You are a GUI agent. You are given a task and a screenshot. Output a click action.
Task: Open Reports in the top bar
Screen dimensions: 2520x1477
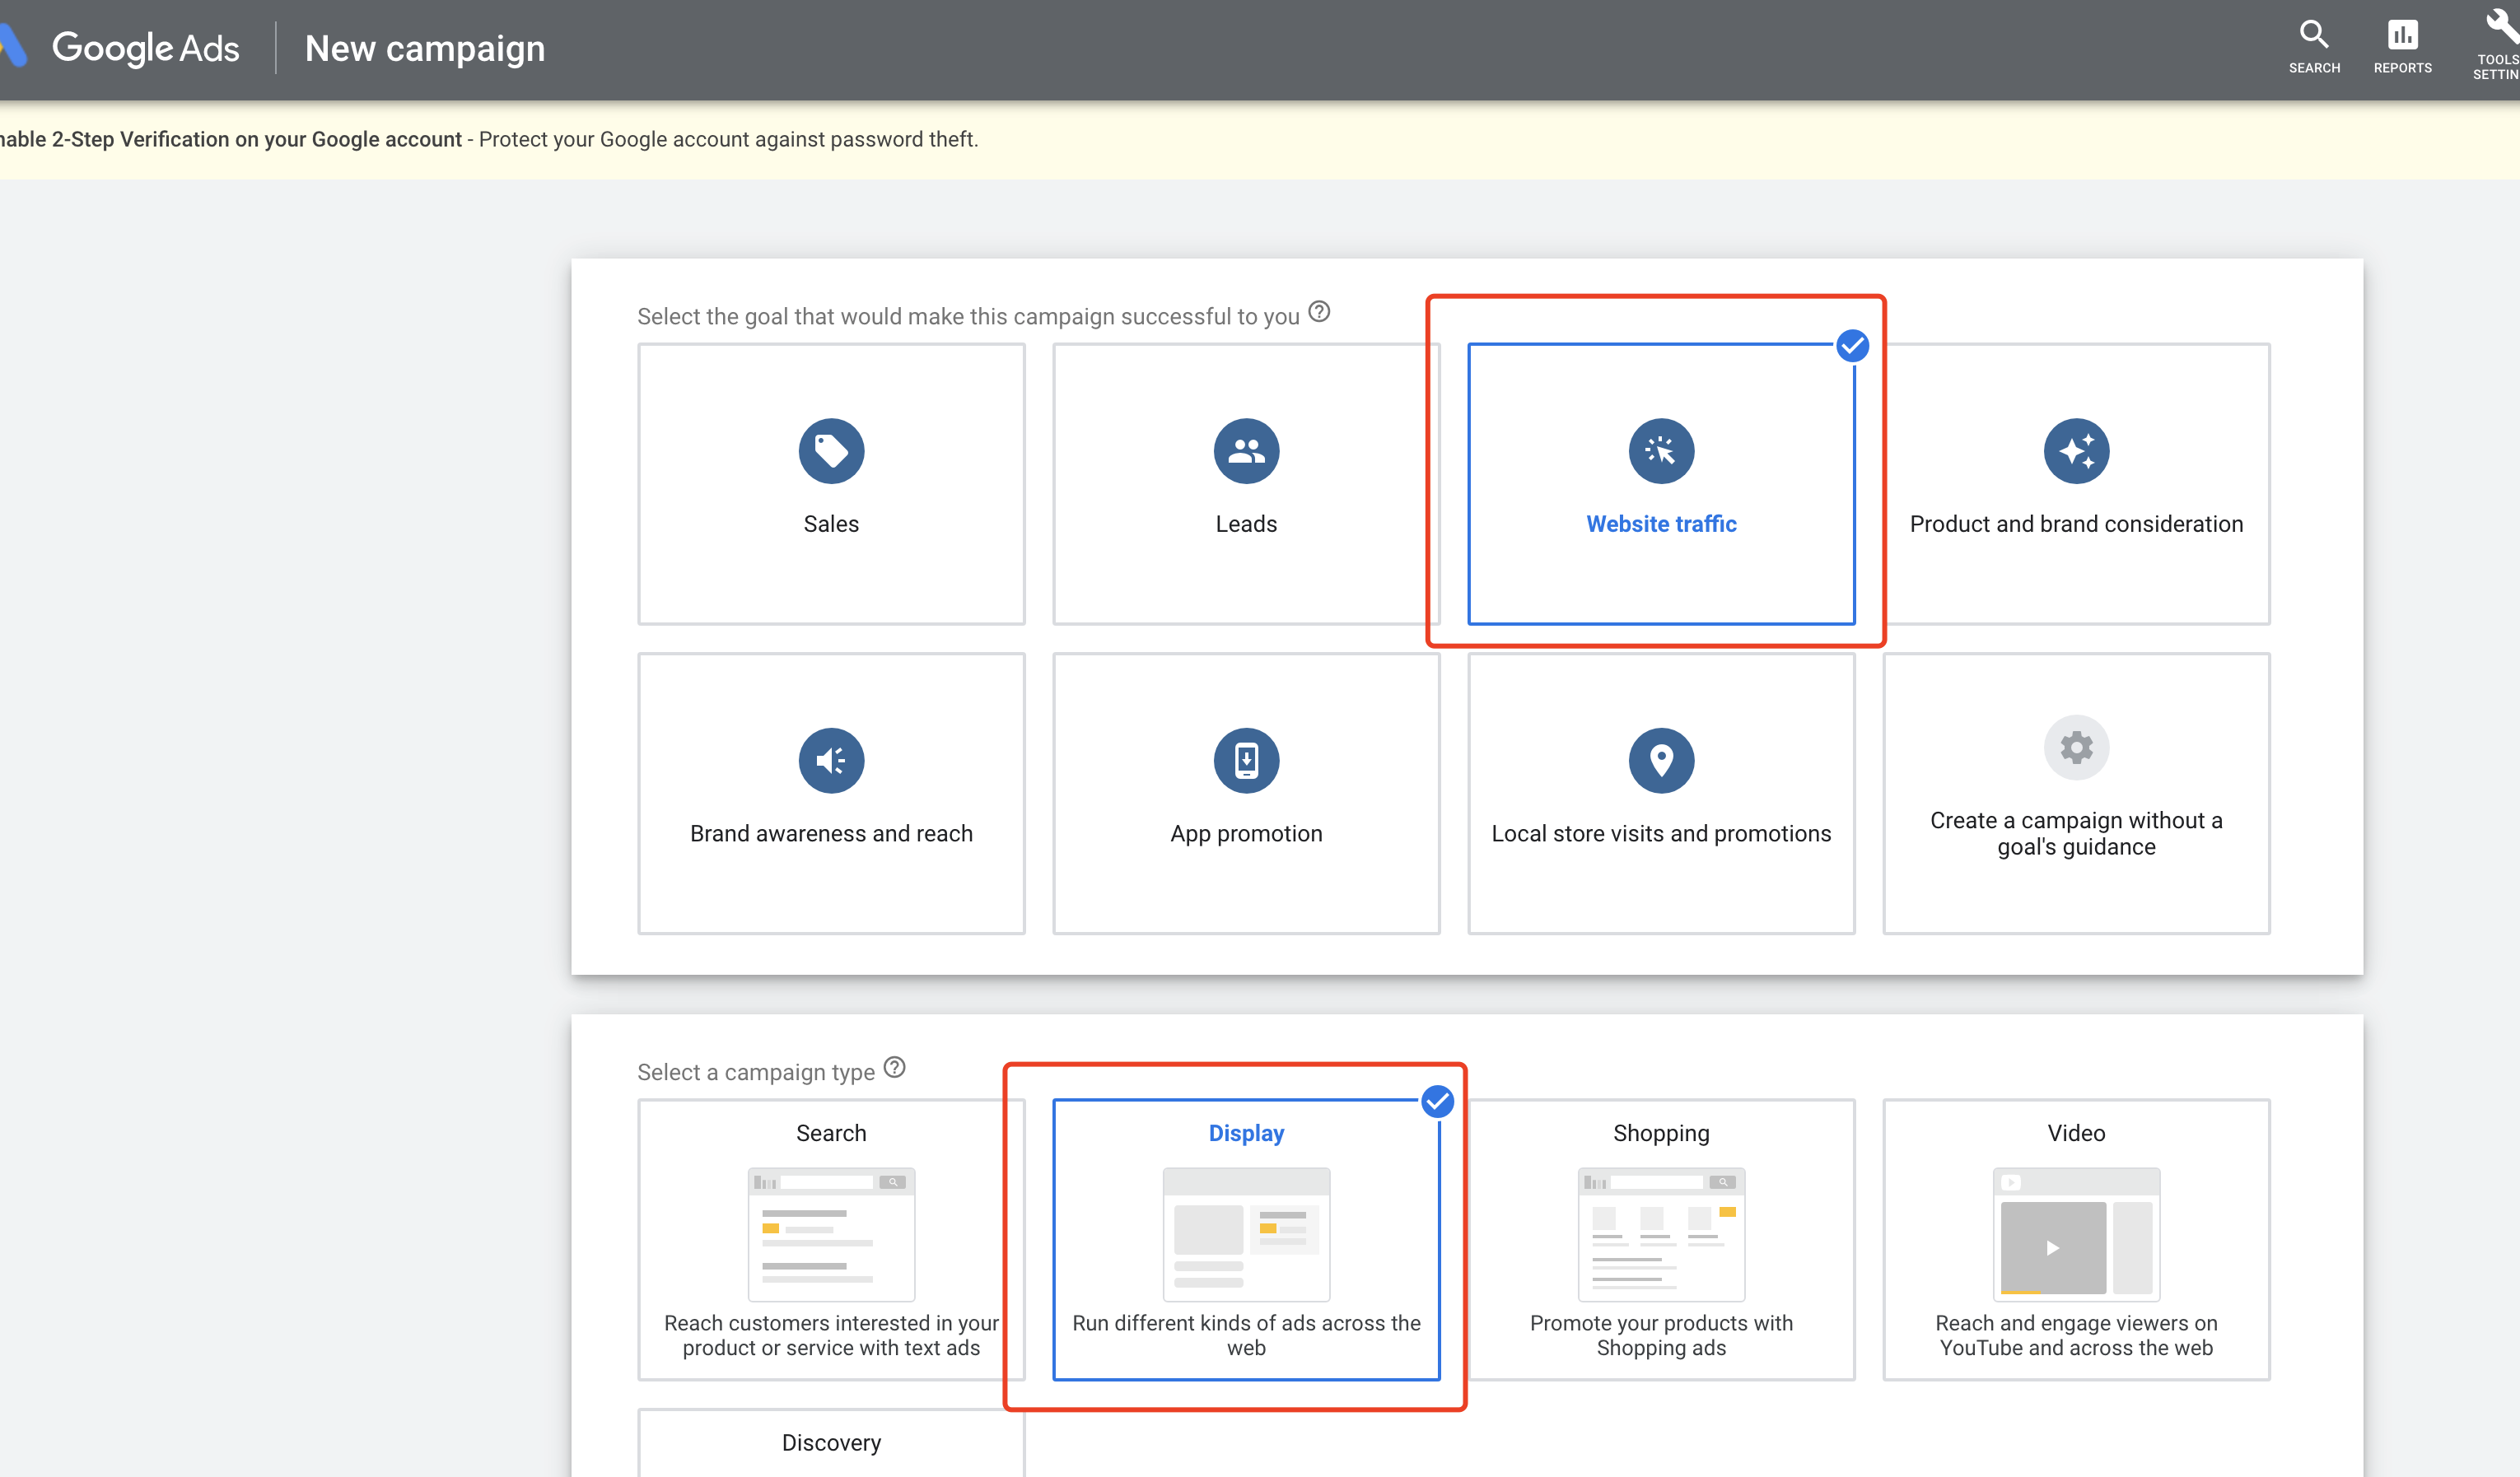[x=2402, y=46]
